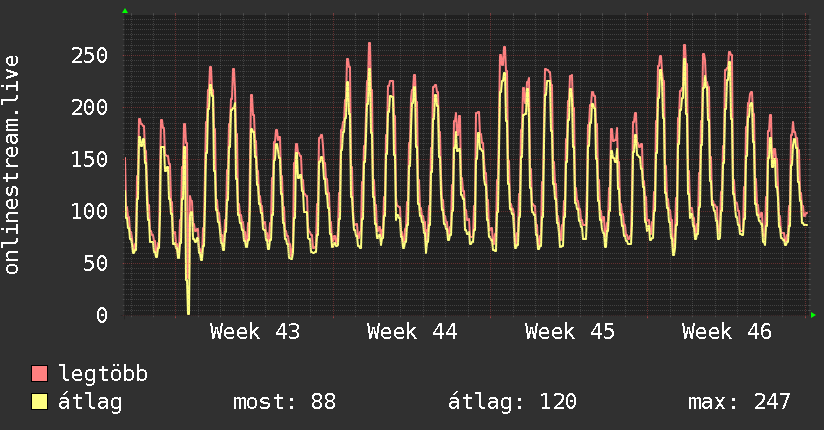The width and height of the screenshot is (824, 430).
Task: Click the 'átlag: 120' average value
Action: tap(512, 402)
